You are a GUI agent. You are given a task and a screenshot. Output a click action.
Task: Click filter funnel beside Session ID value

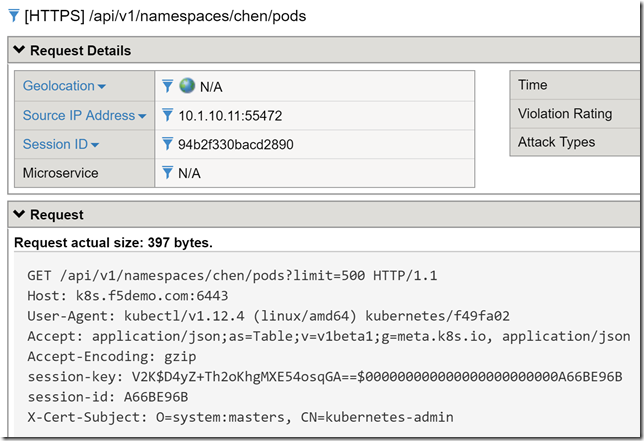point(168,144)
